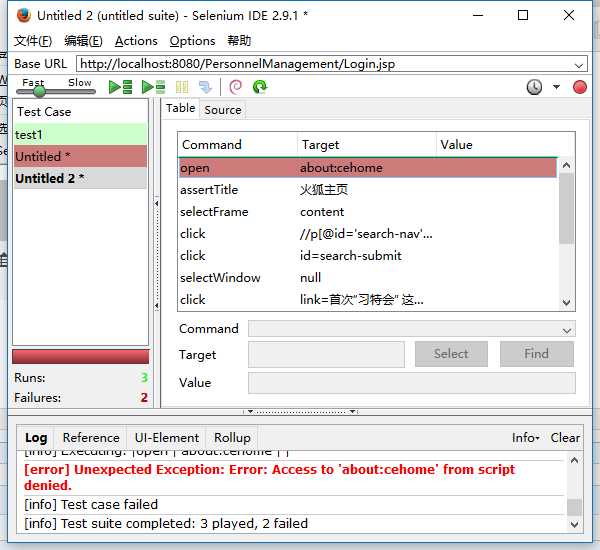600x550 pixels.
Task: Click the Pause/Resume toolbar icon
Action: pyautogui.click(x=182, y=87)
